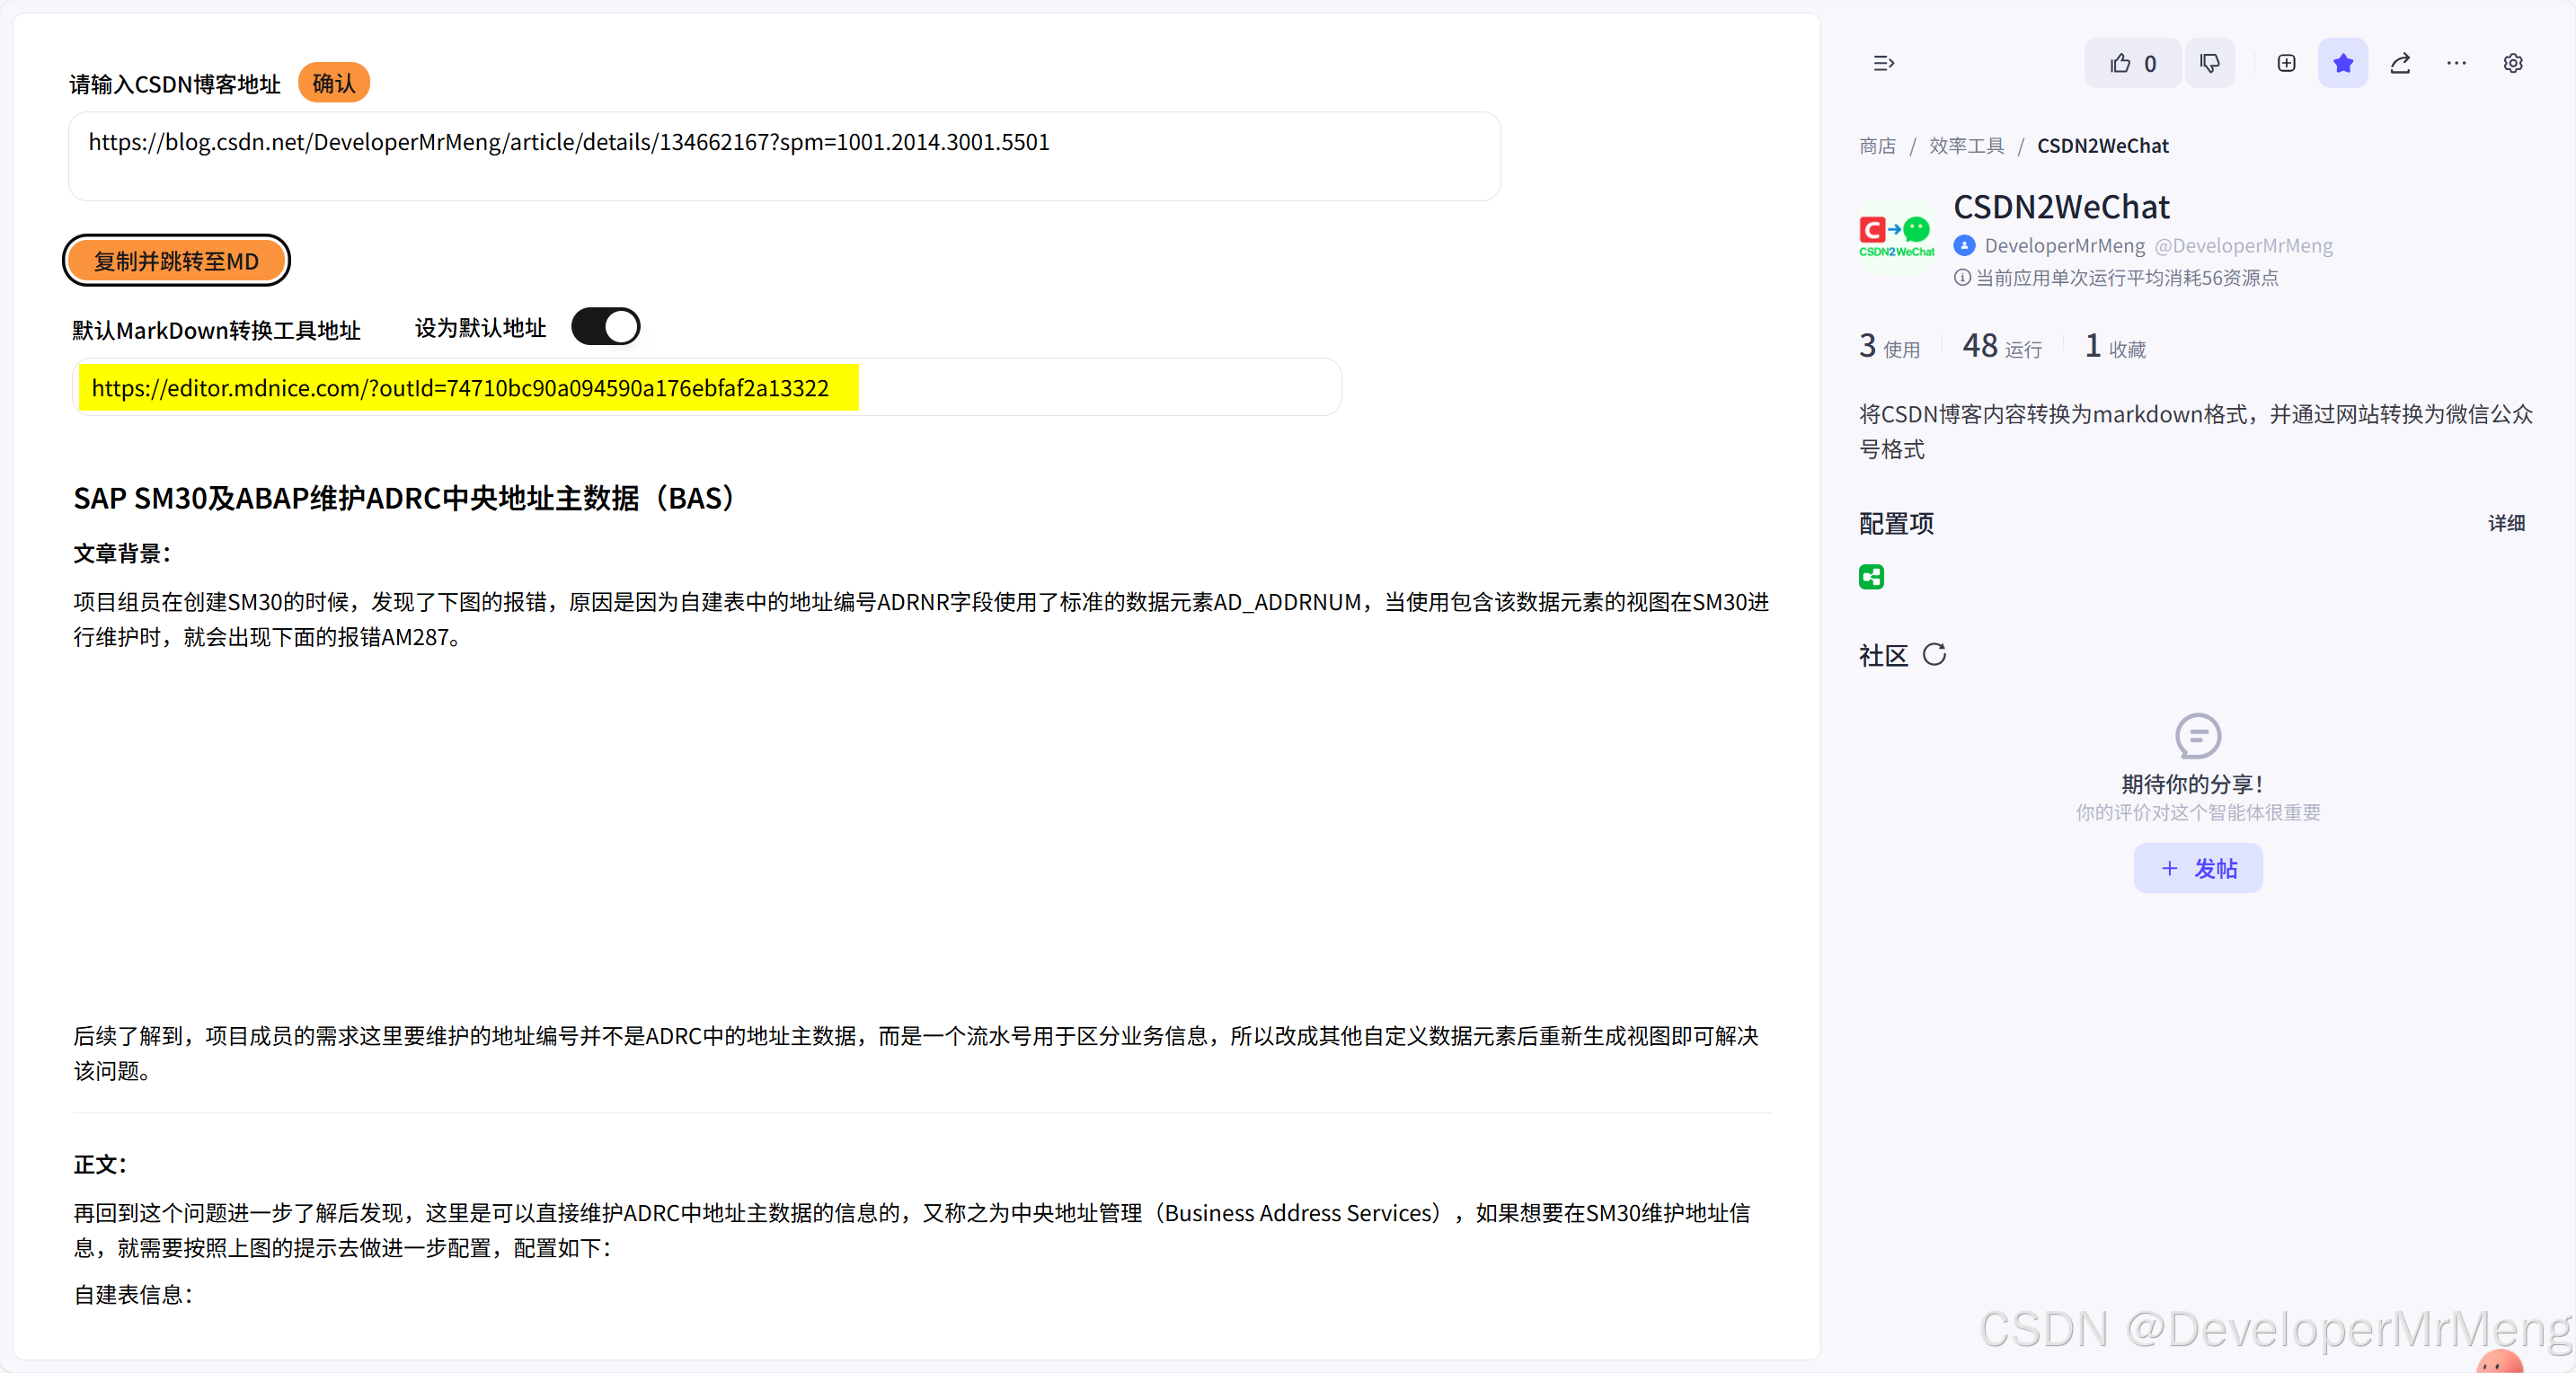The height and width of the screenshot is (1373, 2576).
Task: Click the thumbs-down dislike icon
Action: 2209,63
